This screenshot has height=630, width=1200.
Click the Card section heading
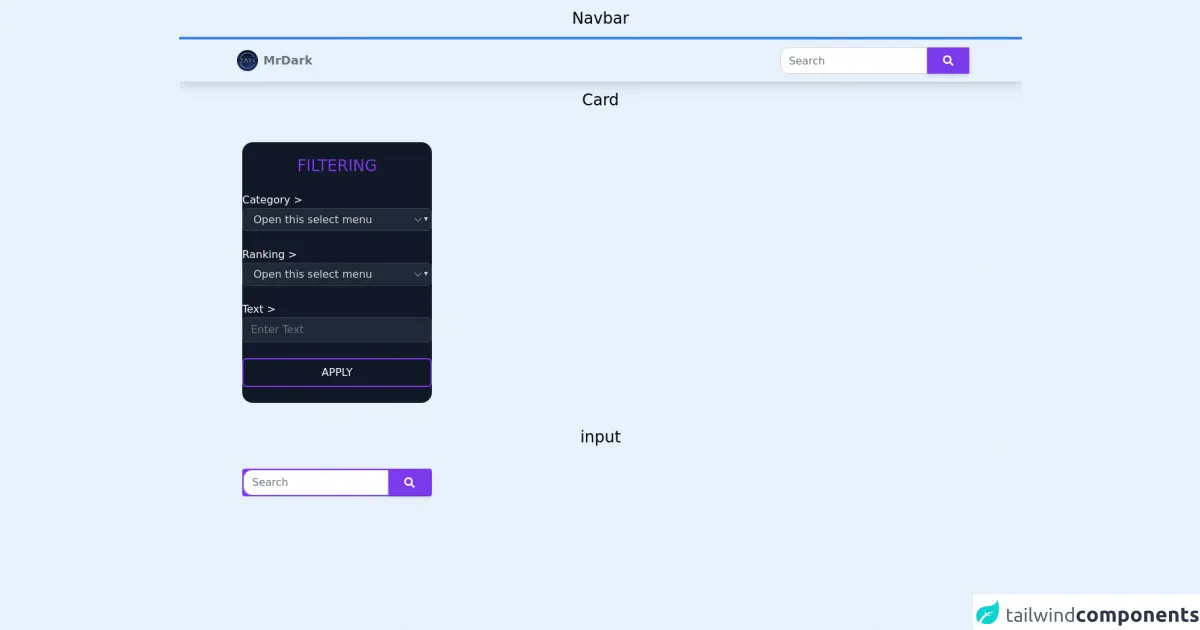(600, 100)
